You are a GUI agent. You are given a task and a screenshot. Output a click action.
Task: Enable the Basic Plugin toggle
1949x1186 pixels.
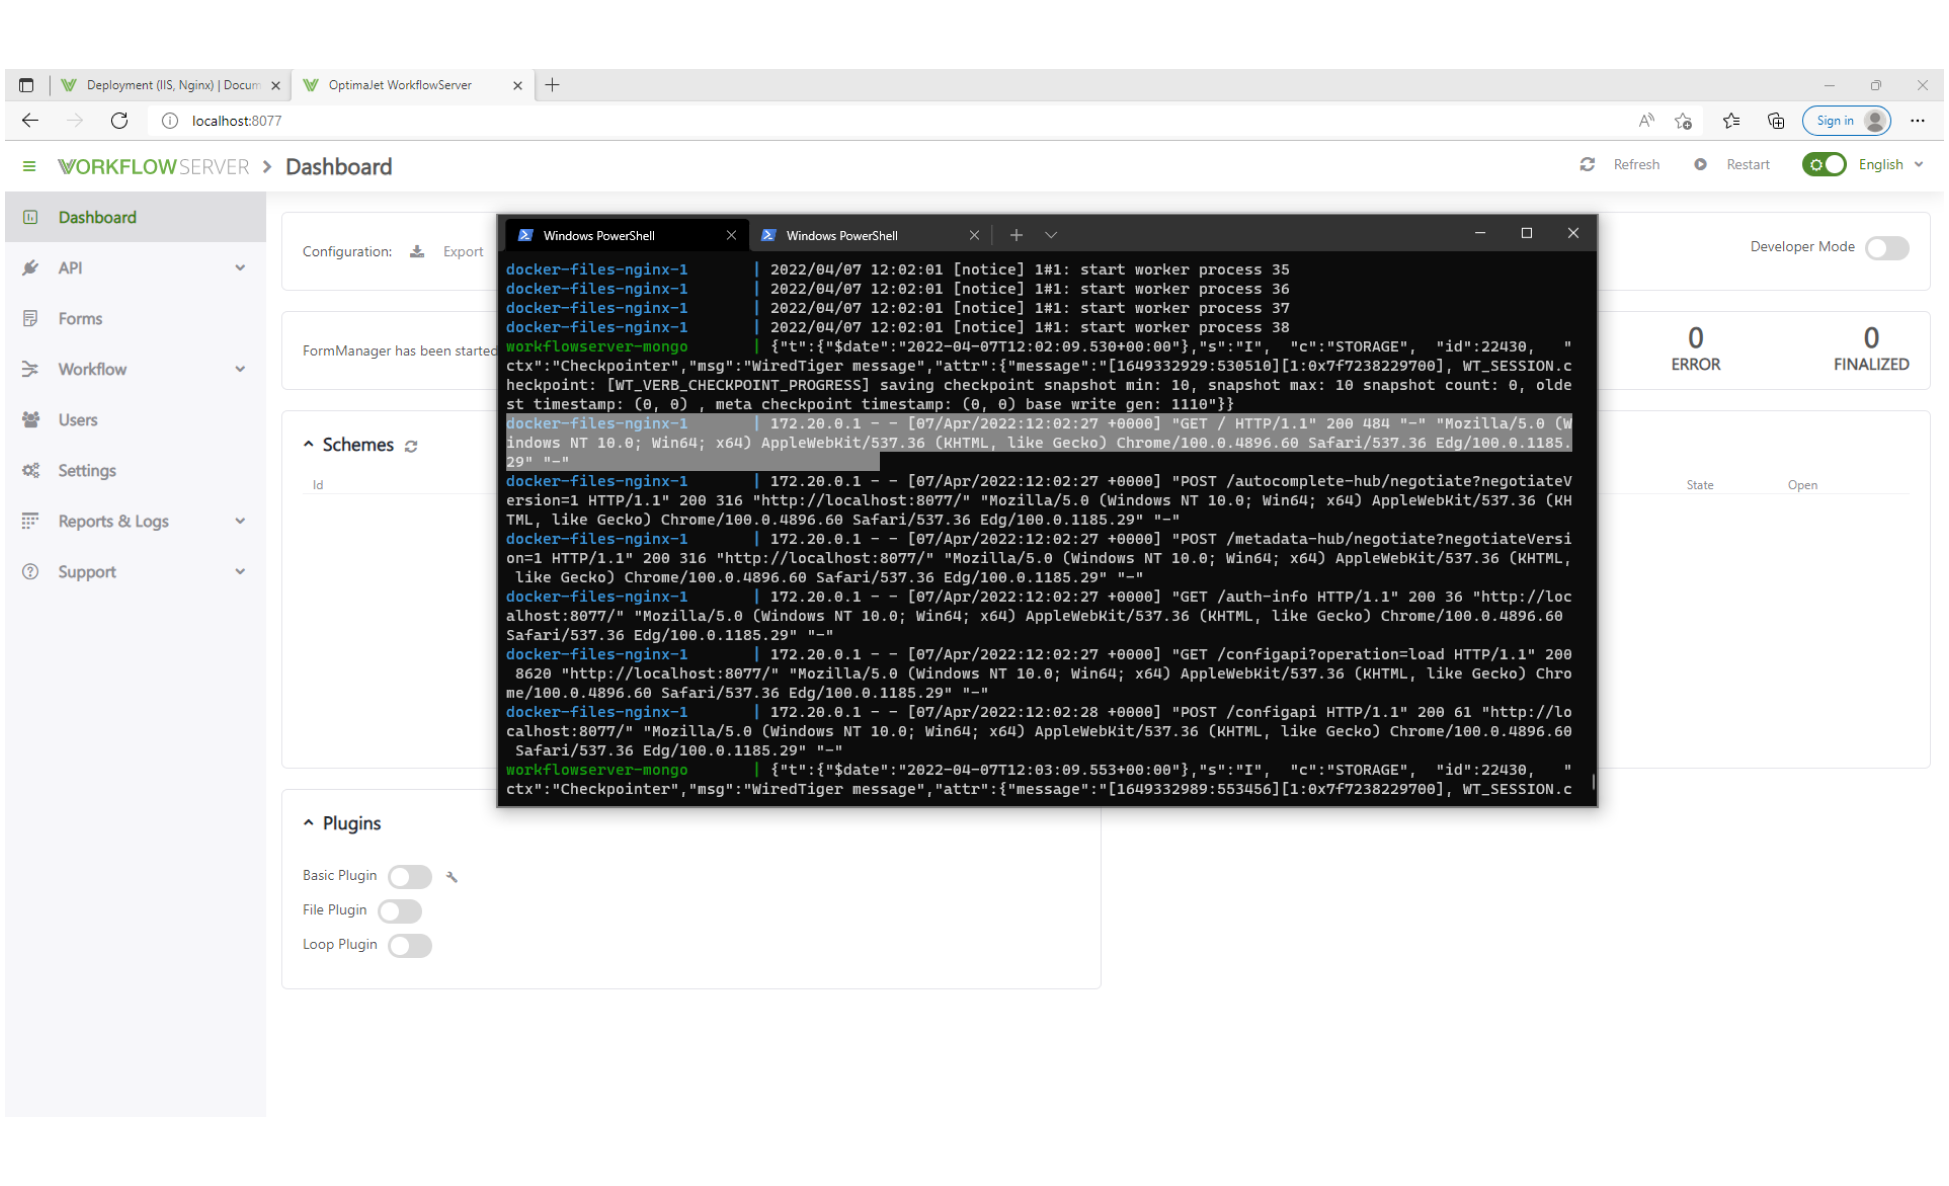tap(410, 877)
